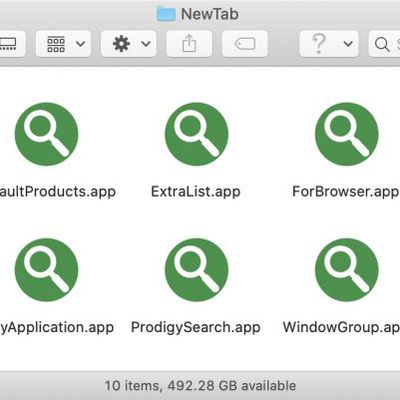Viewport: 400px width, 400px height.
Task: Click the NewTab folder icon in title
Action: [166, 14]
